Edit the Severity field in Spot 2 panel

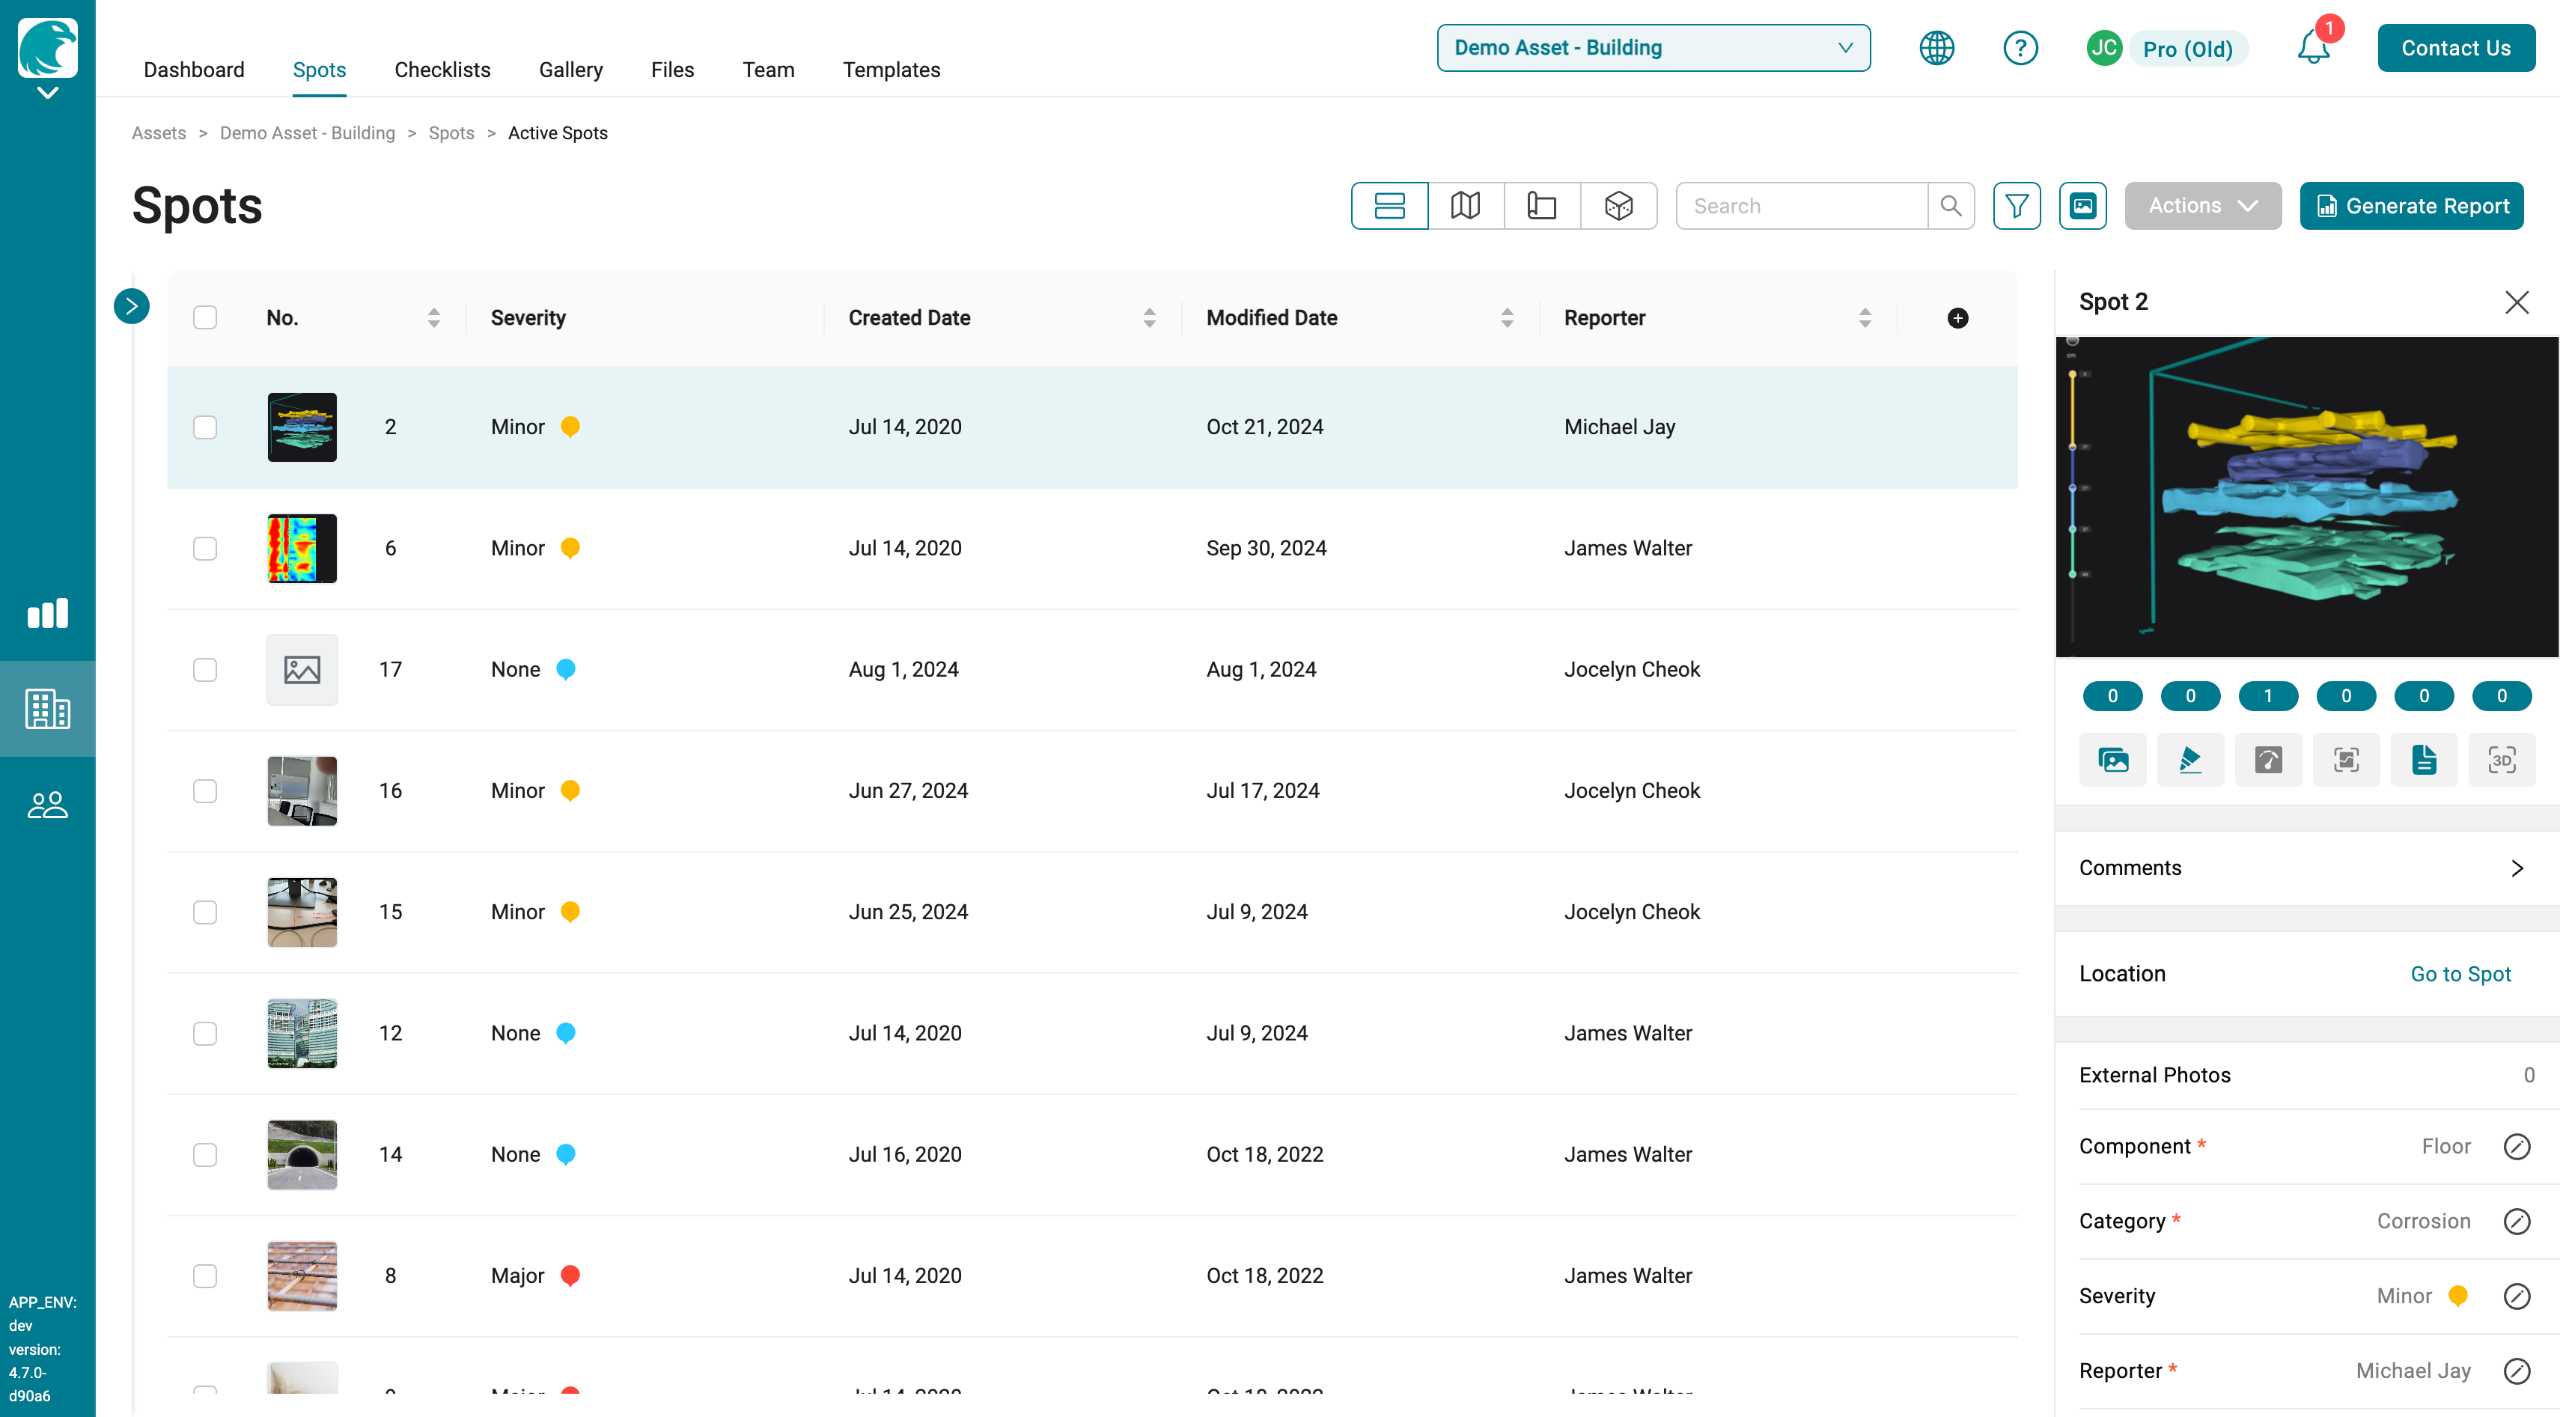point(2516,1296)
